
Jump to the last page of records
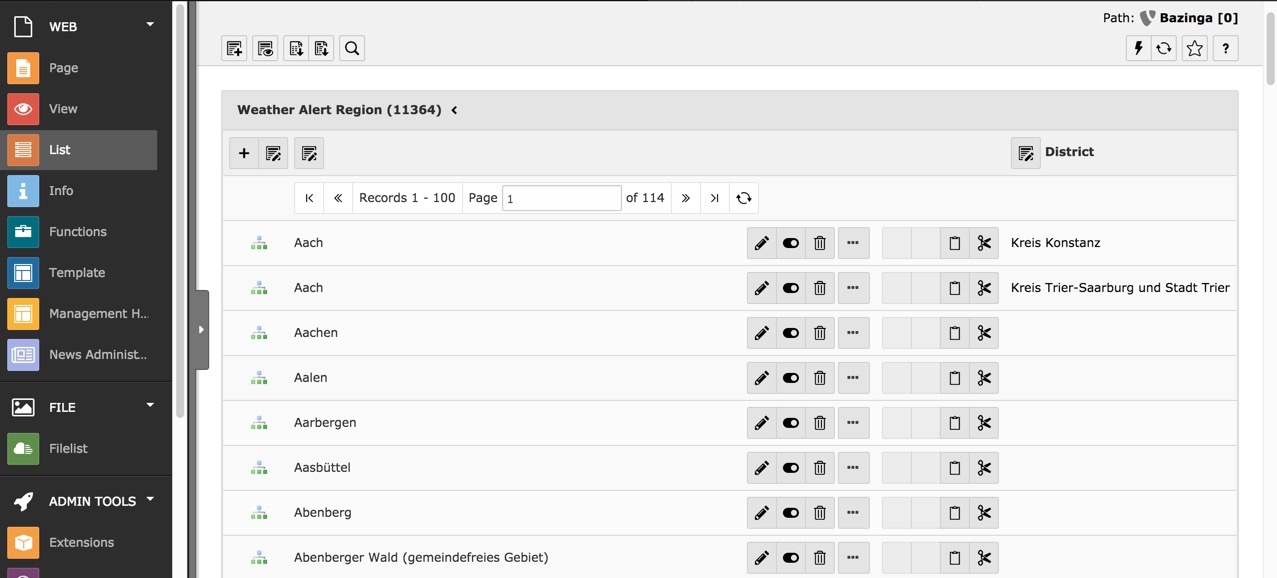(714, 198)
